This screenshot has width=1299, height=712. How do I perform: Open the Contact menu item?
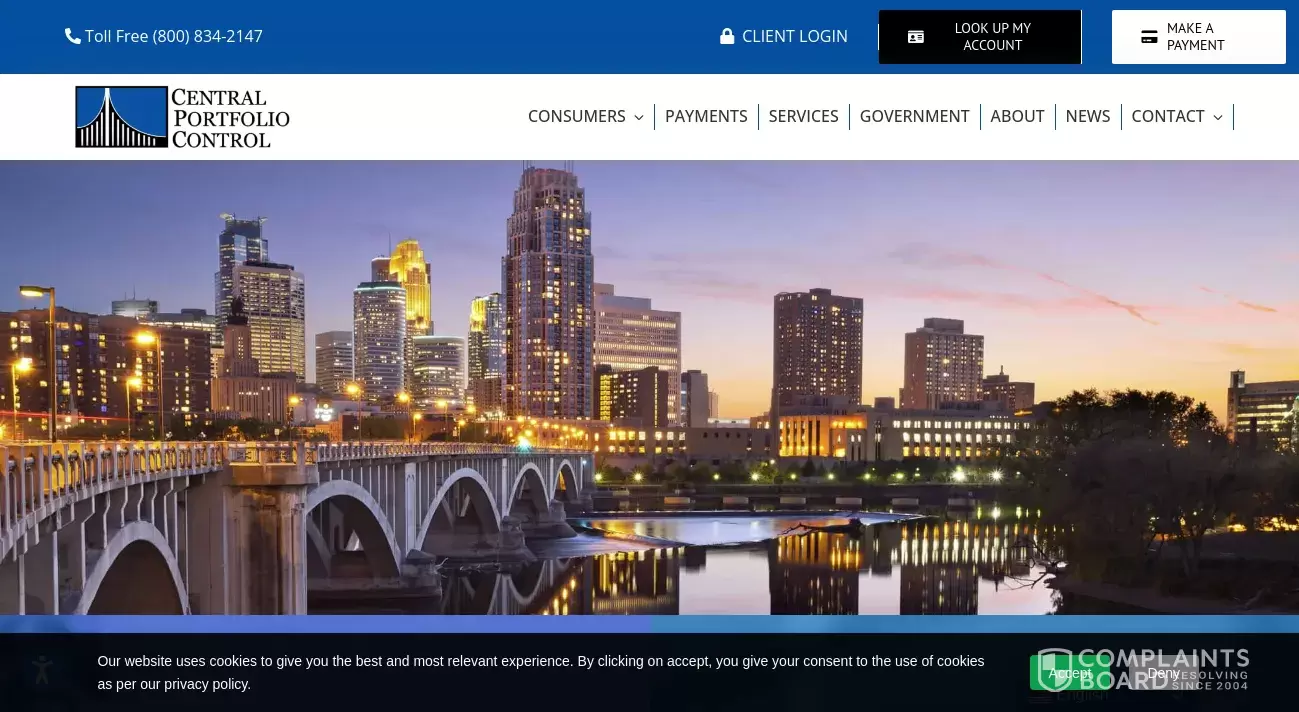click(x=1168, y=116)
